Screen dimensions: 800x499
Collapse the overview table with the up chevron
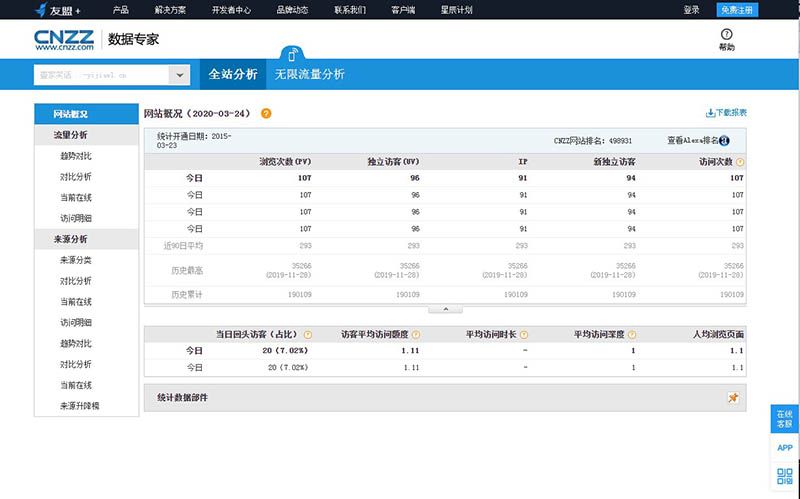pos(445,309)
